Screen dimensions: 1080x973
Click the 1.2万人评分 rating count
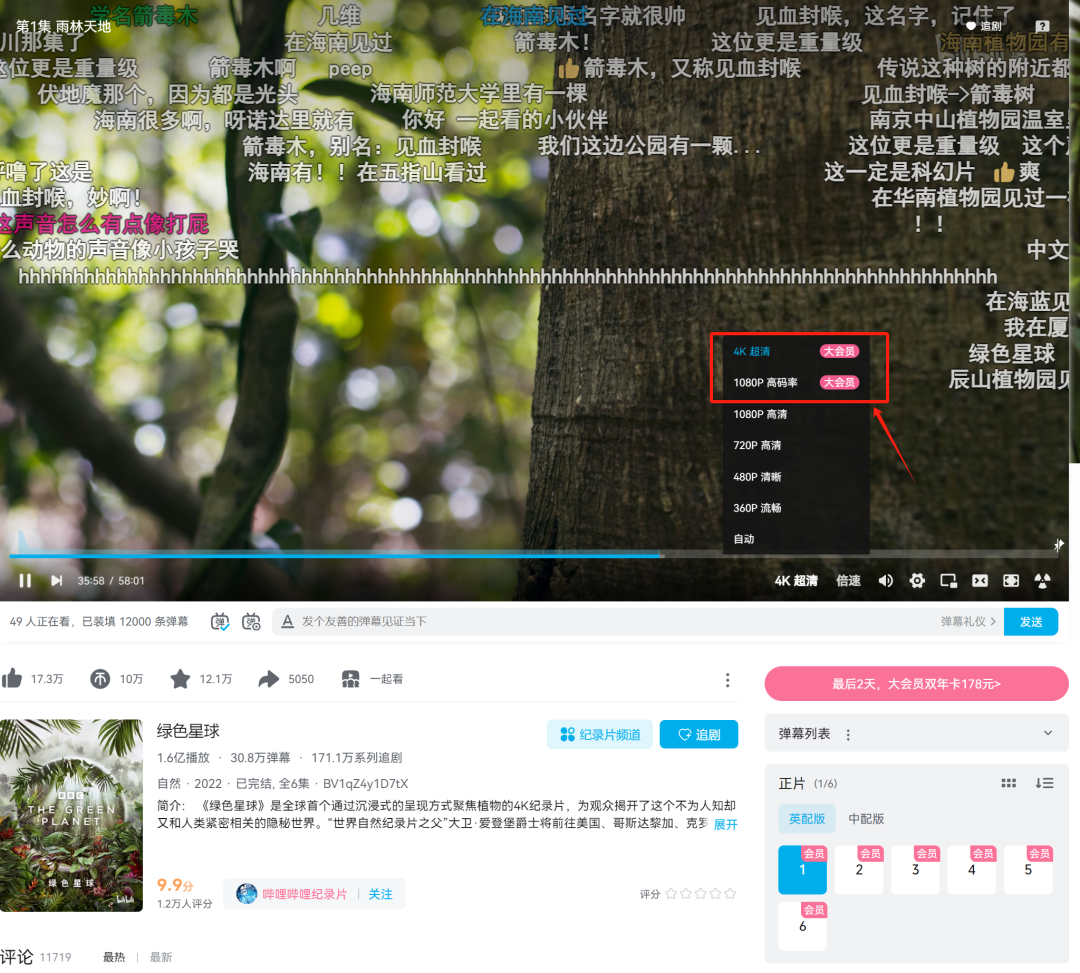[185, 903]
